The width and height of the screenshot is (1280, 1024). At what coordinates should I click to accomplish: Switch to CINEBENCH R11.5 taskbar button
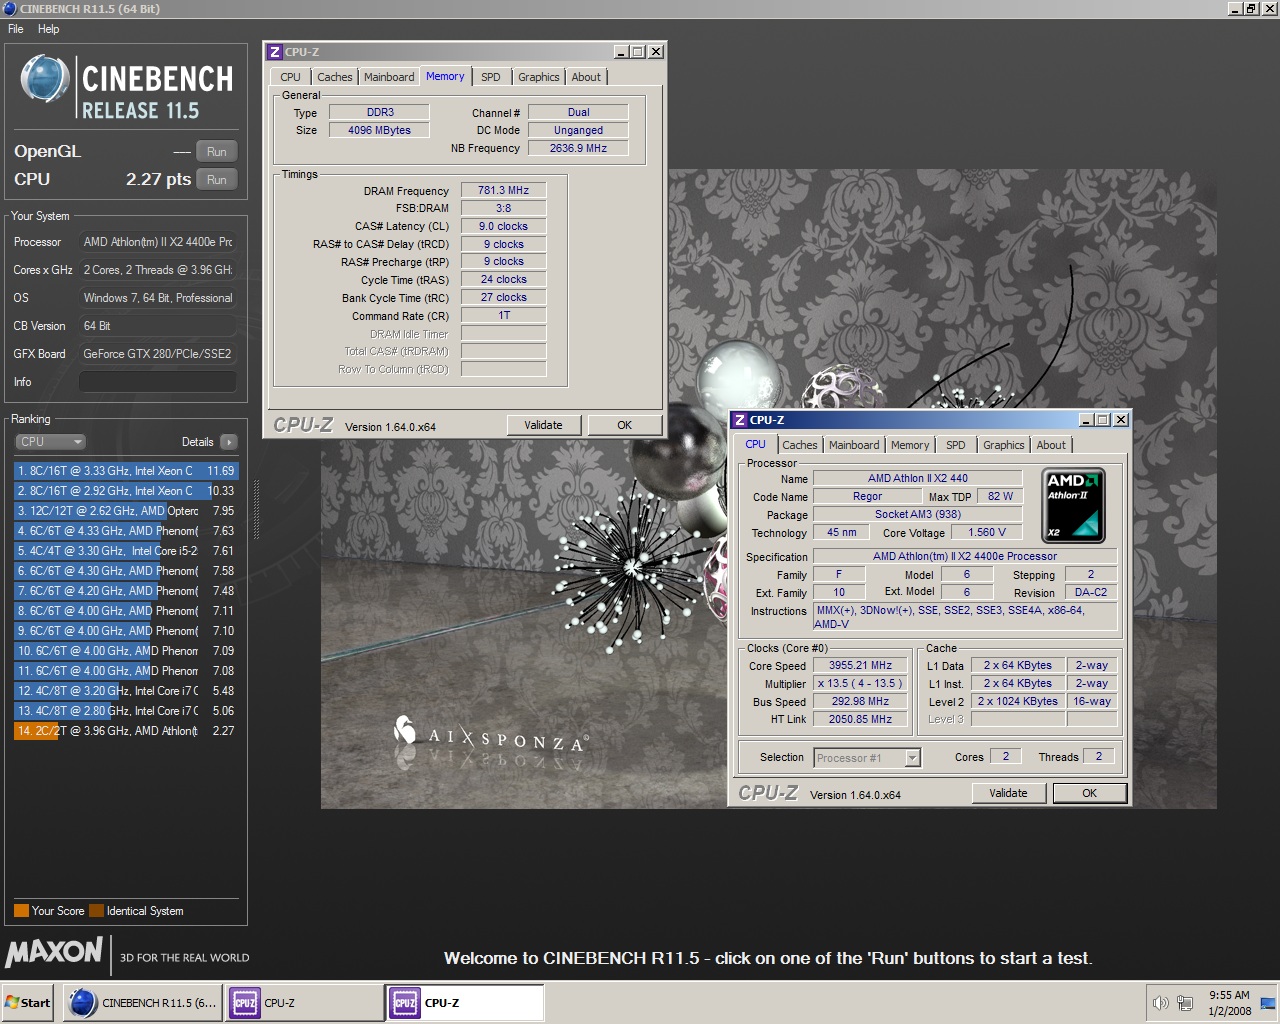coord(143,1003)
